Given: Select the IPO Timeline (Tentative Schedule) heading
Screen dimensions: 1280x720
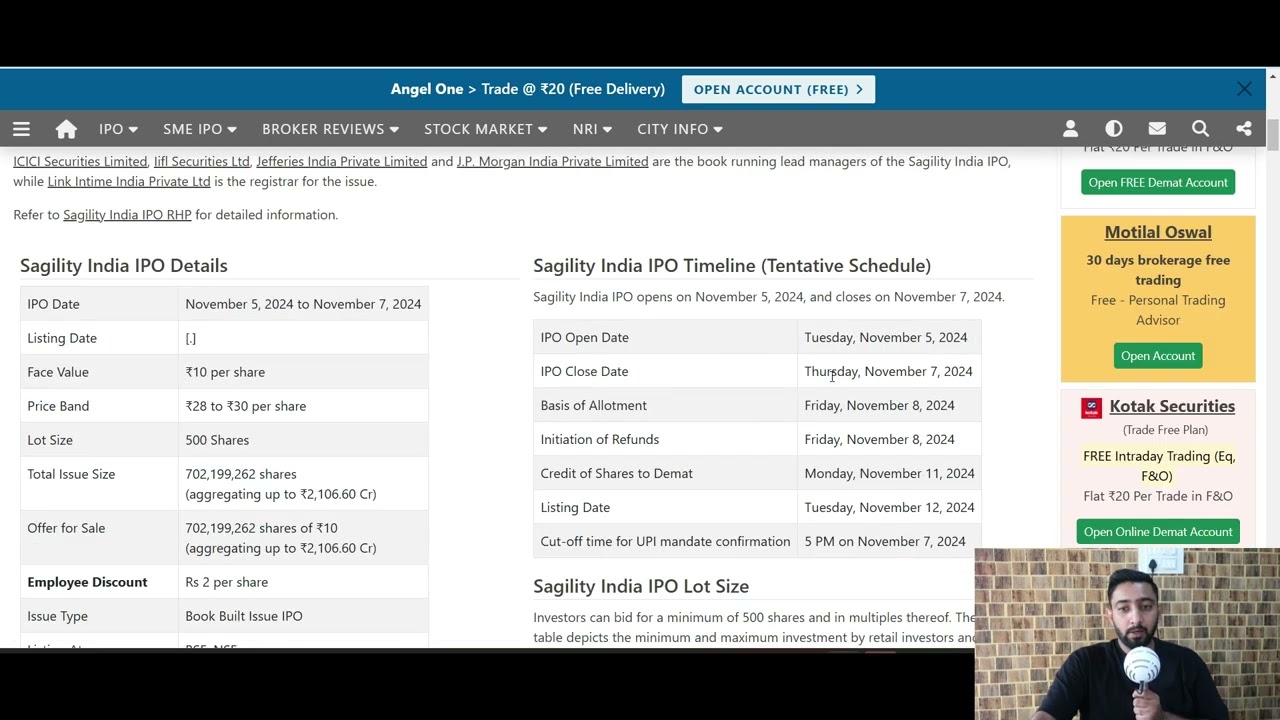Looking at the screenshot, I should [x=732, y=265].
